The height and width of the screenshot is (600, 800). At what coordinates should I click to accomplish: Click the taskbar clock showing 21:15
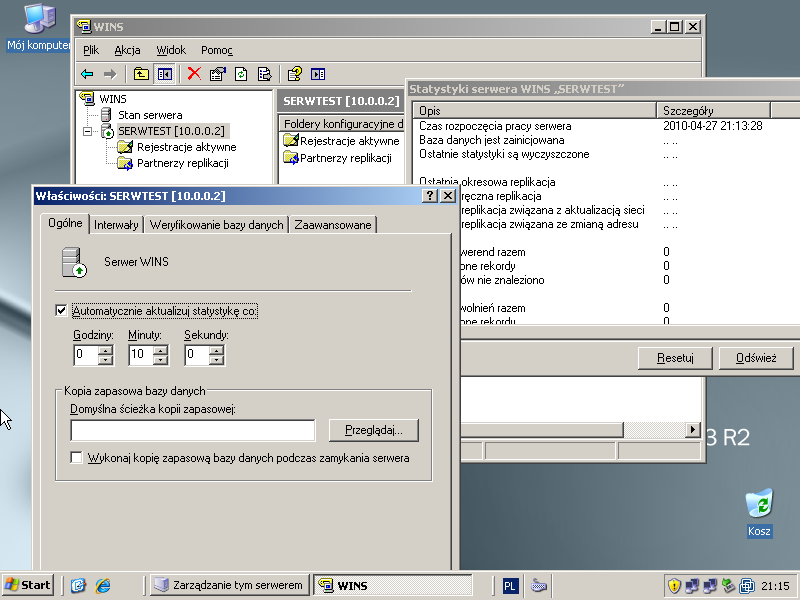775,586
